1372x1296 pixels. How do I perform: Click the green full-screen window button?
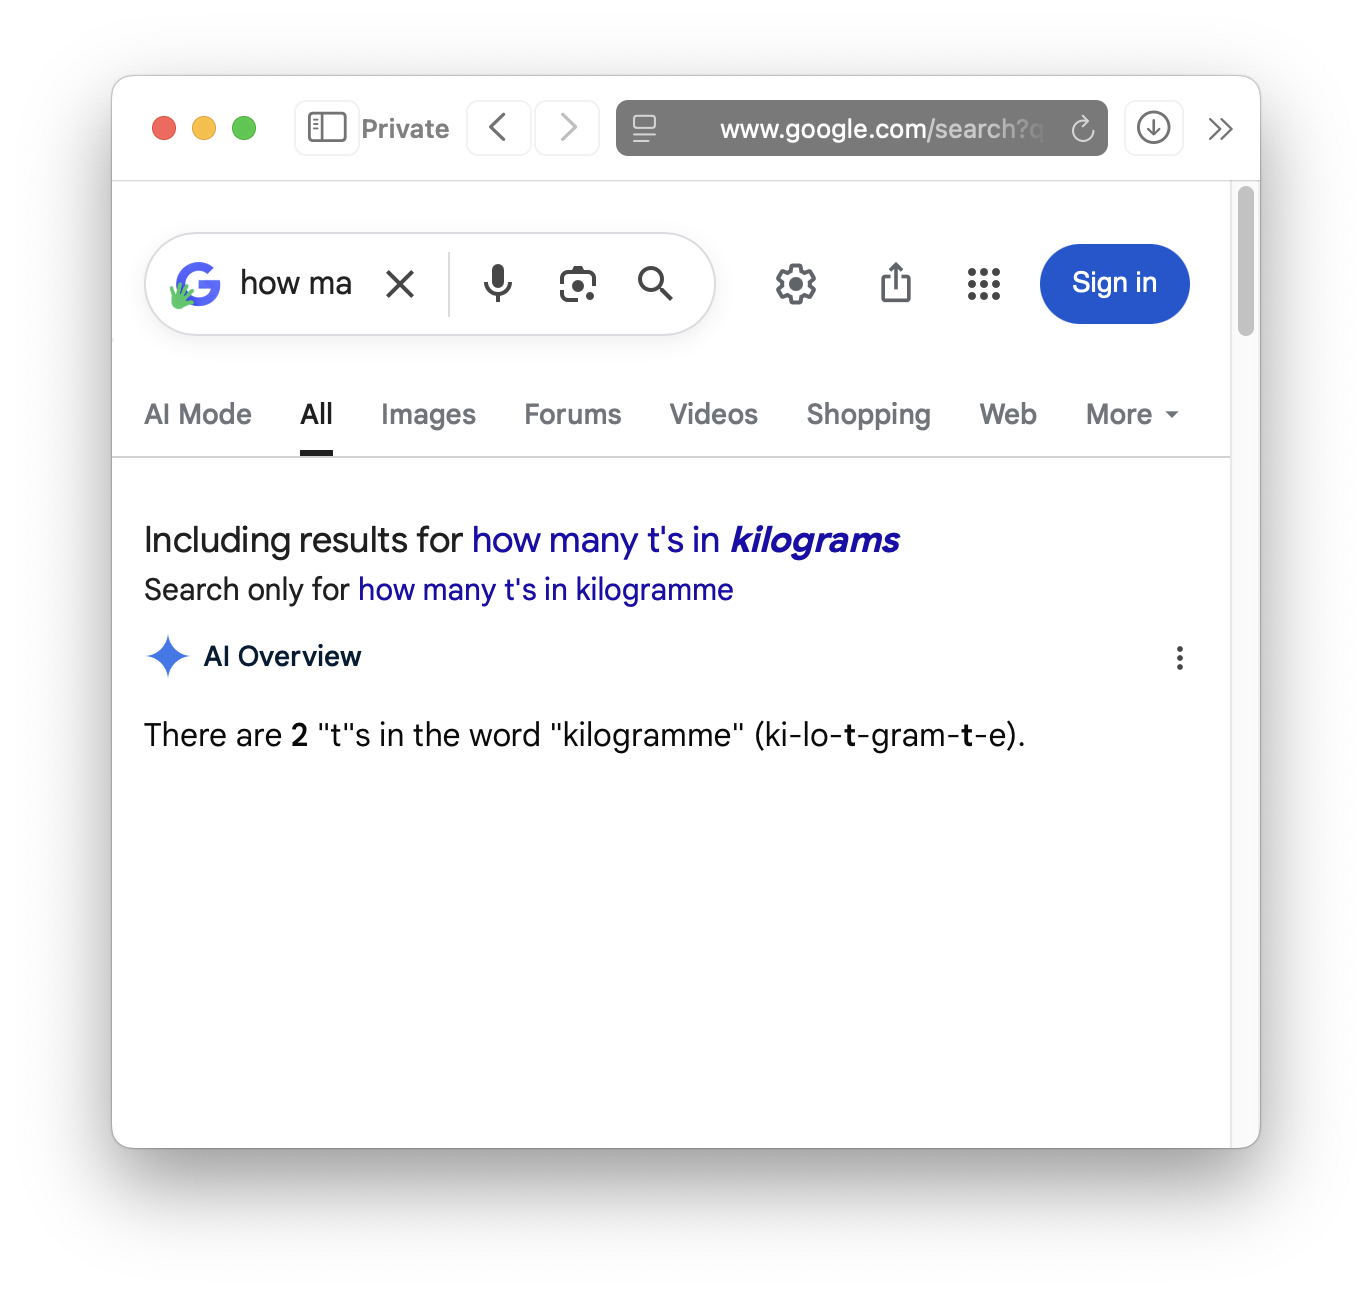(x=244, y=128)
